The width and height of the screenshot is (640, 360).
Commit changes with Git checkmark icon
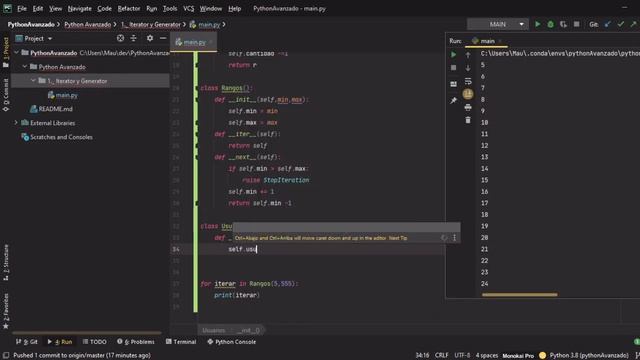(620, 24)
